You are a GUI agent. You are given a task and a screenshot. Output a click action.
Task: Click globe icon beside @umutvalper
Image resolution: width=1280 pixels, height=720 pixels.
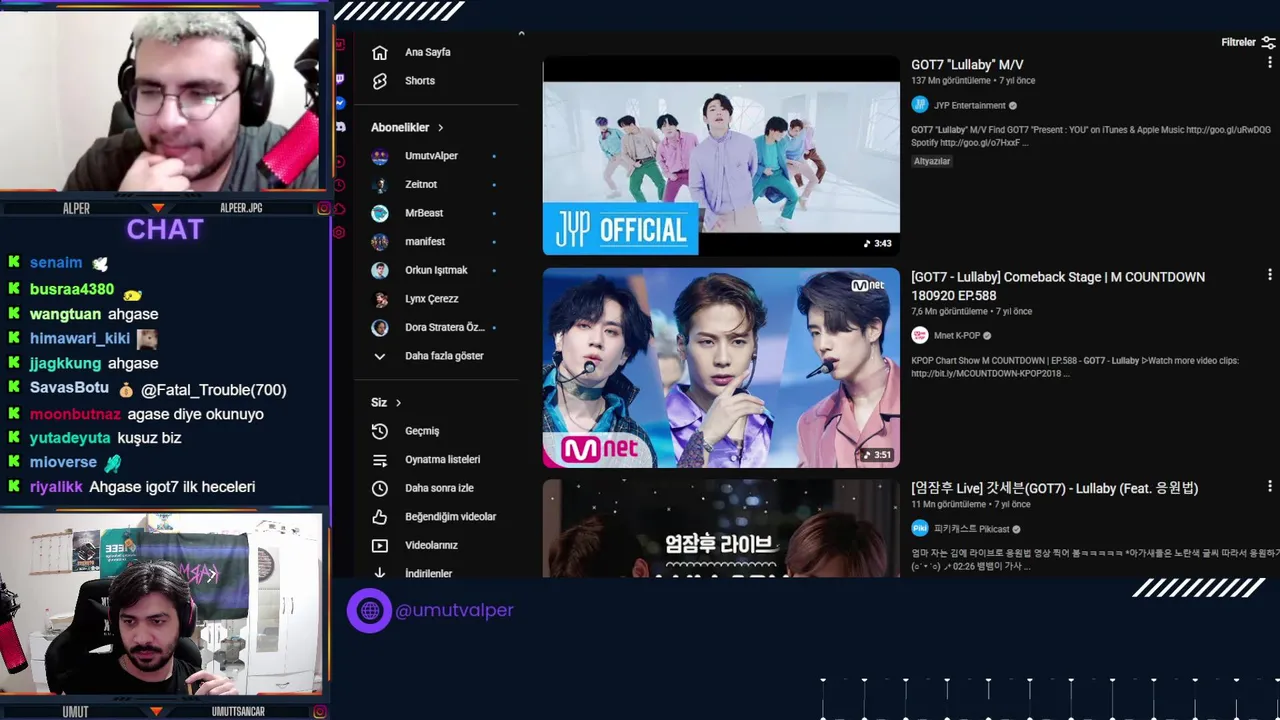[x=369, y=610]
